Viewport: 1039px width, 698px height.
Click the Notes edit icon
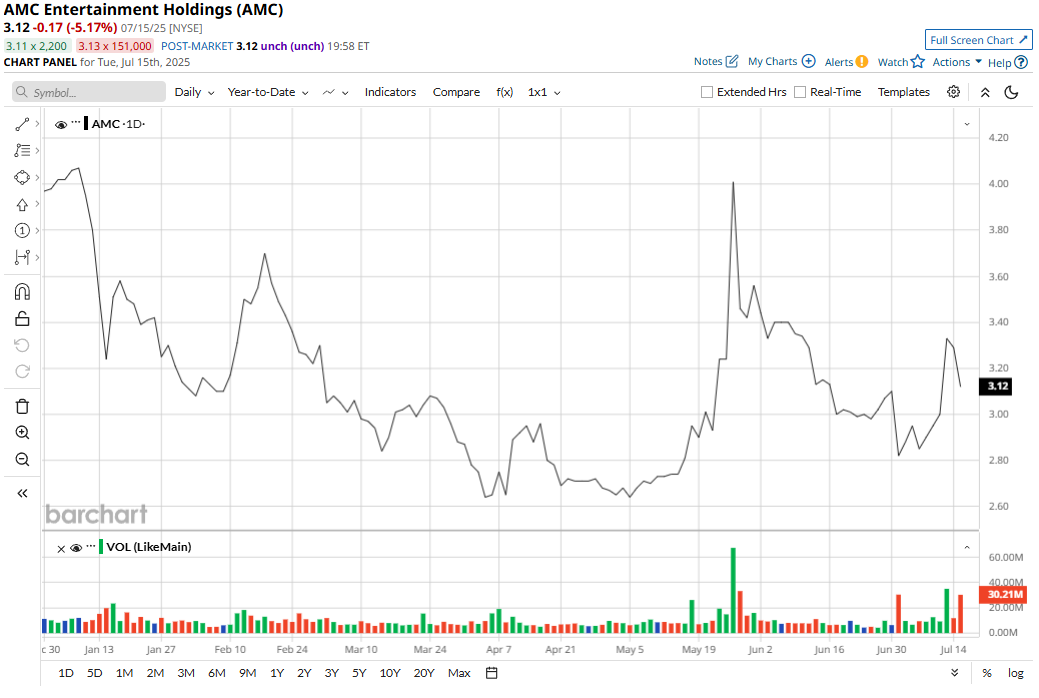coord(732,61)
